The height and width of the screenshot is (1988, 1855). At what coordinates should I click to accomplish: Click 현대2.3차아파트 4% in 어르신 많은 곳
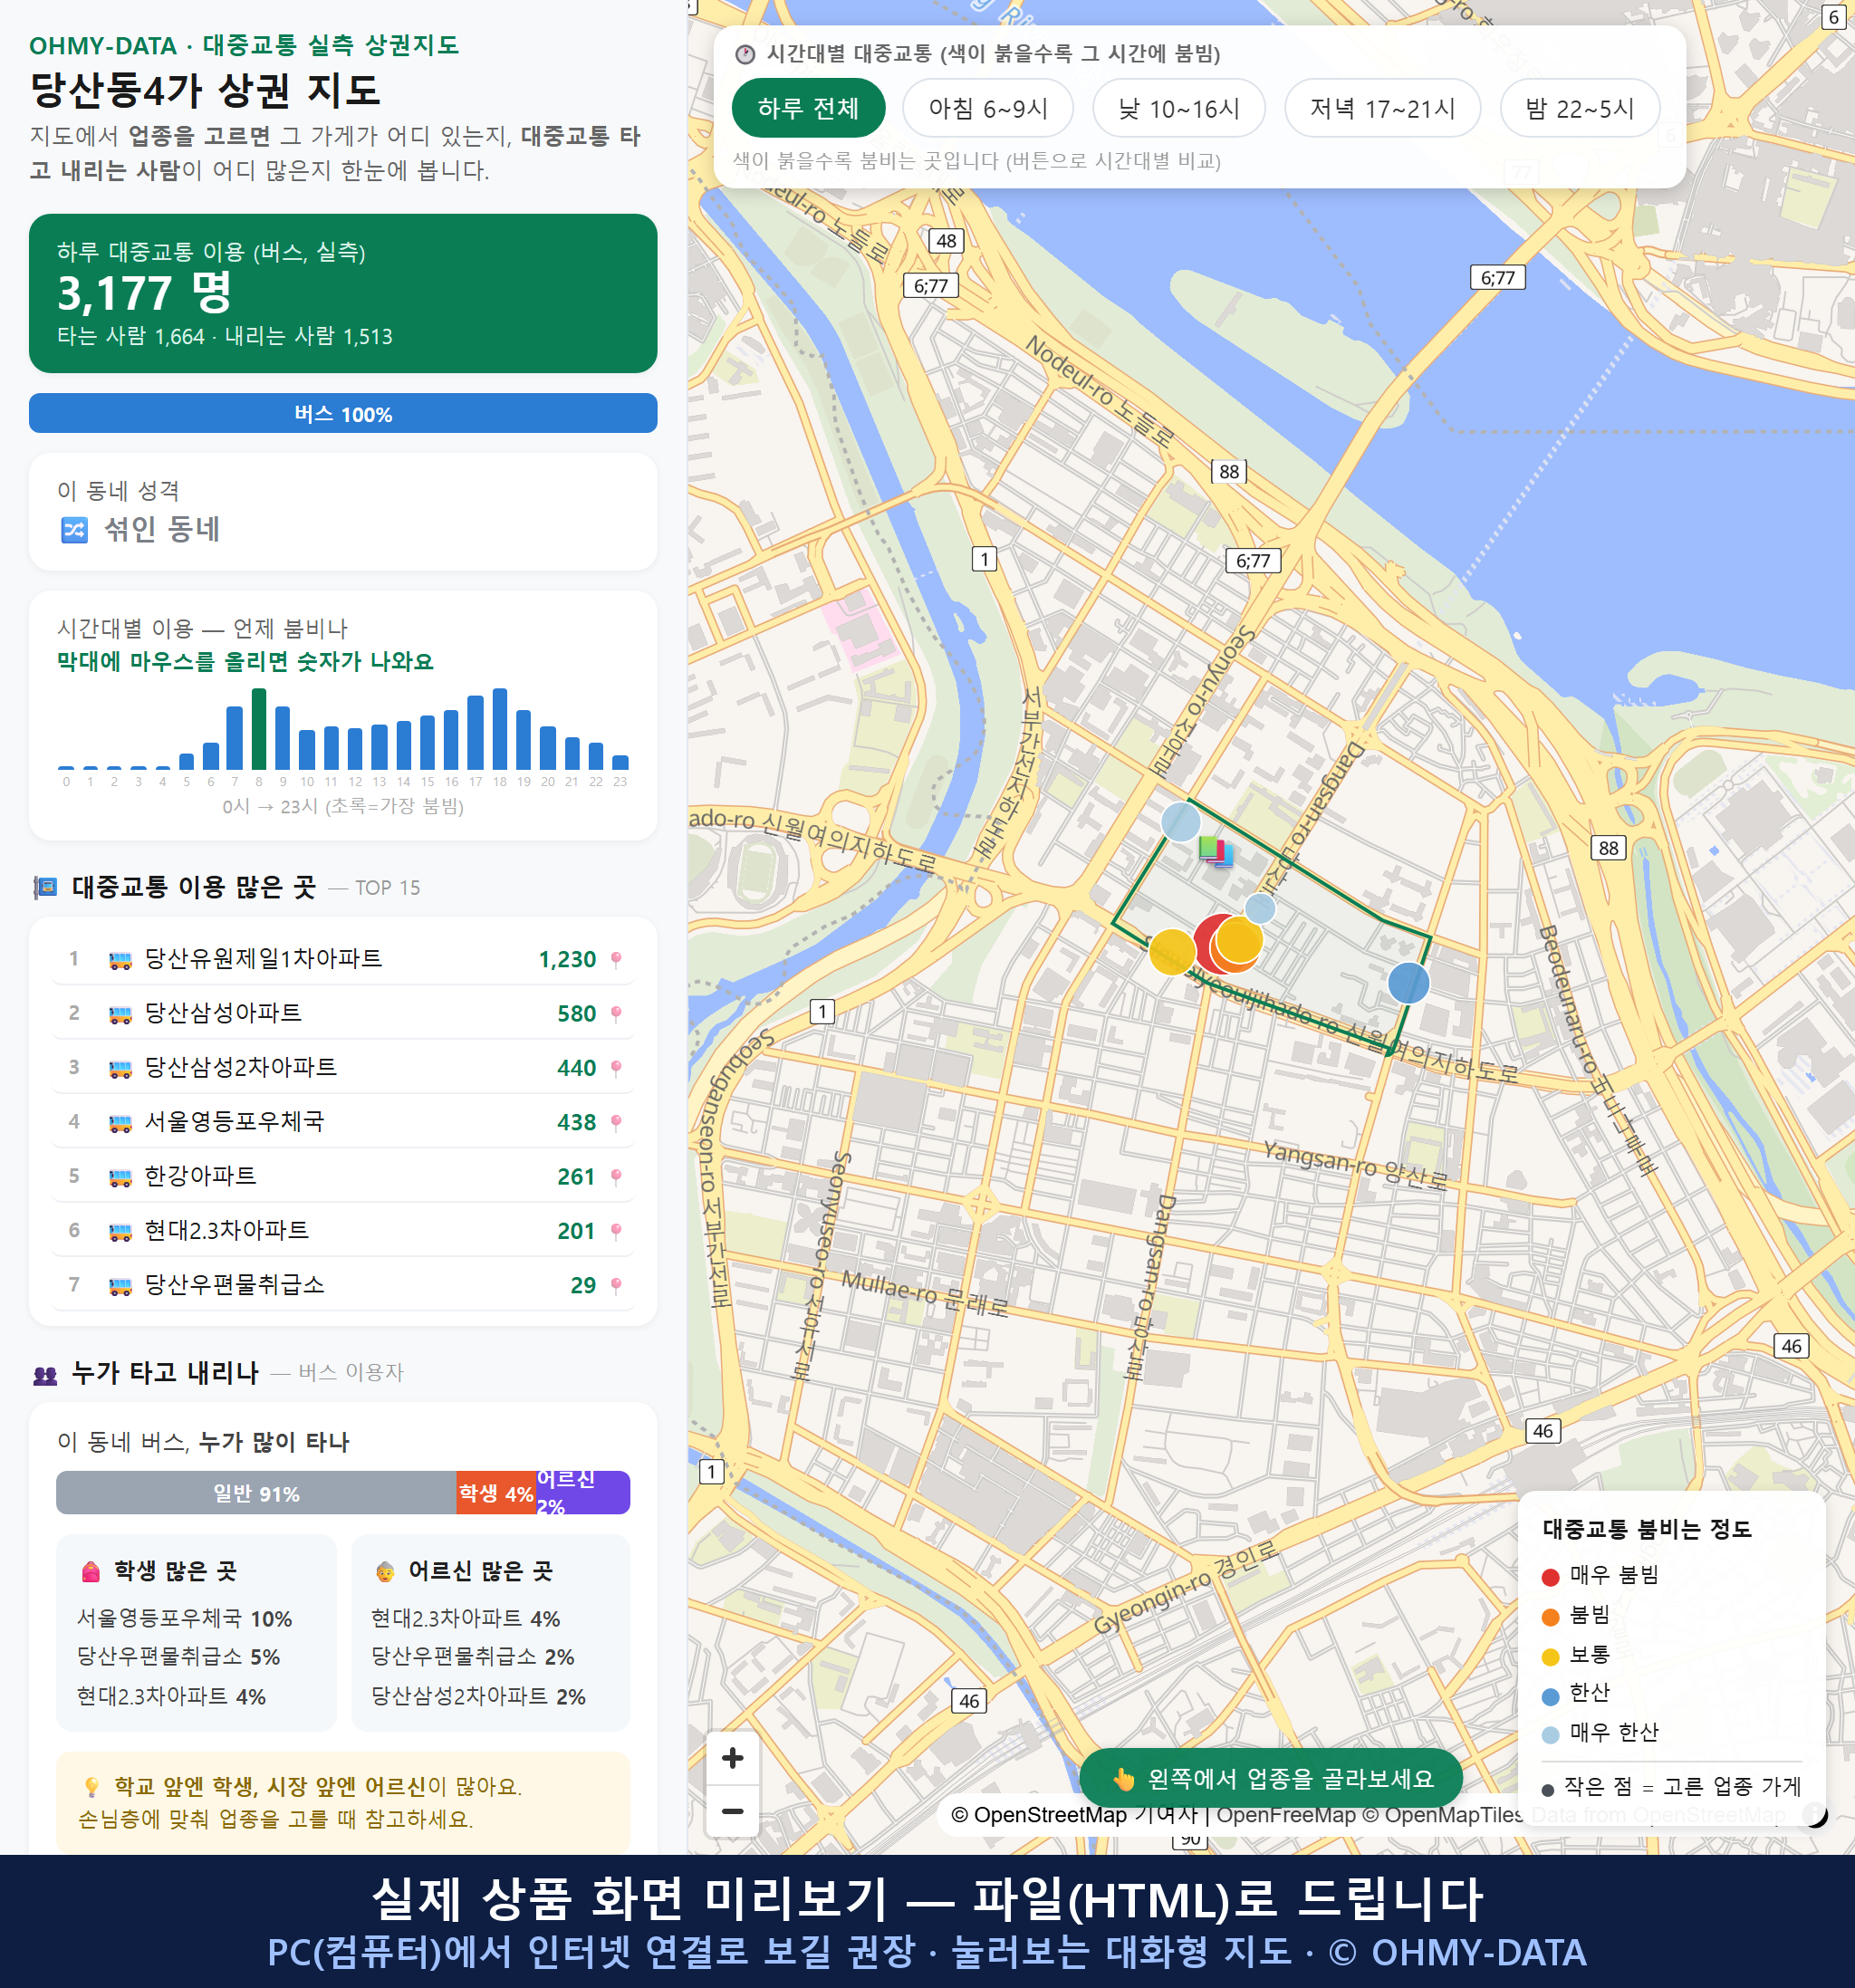pyautogui.click(x=466, y=1619)
